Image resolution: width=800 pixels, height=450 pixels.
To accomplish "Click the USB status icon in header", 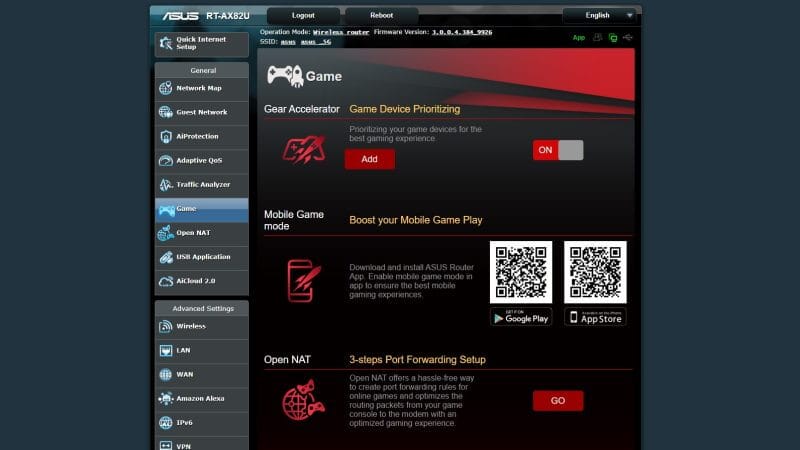I will point(627,38).
